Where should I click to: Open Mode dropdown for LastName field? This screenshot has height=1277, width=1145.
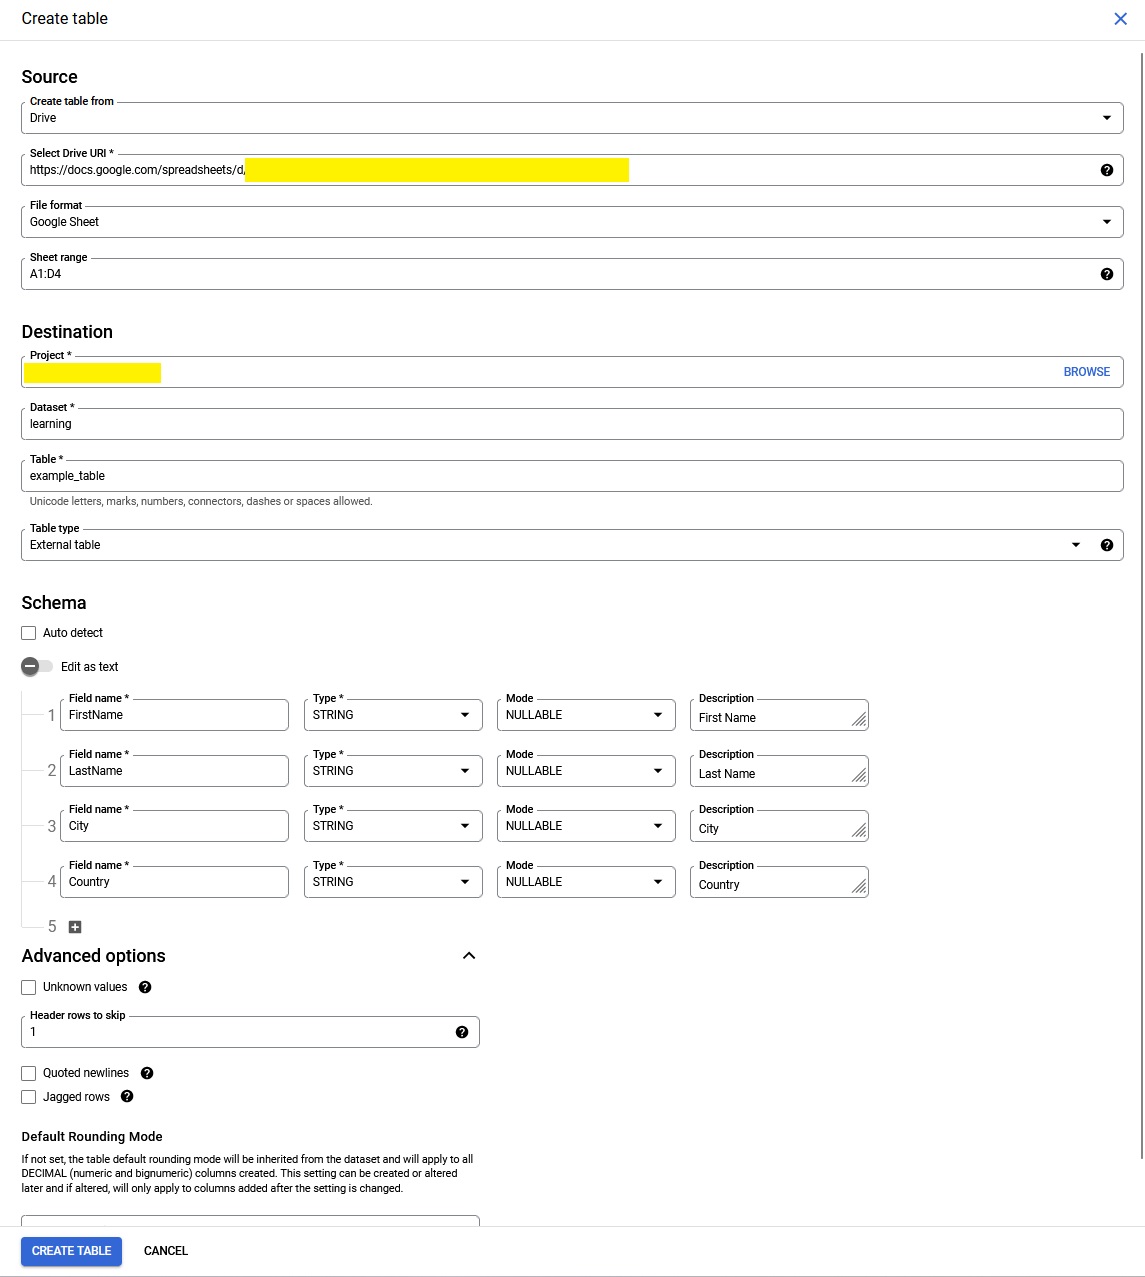click(586, 771)
